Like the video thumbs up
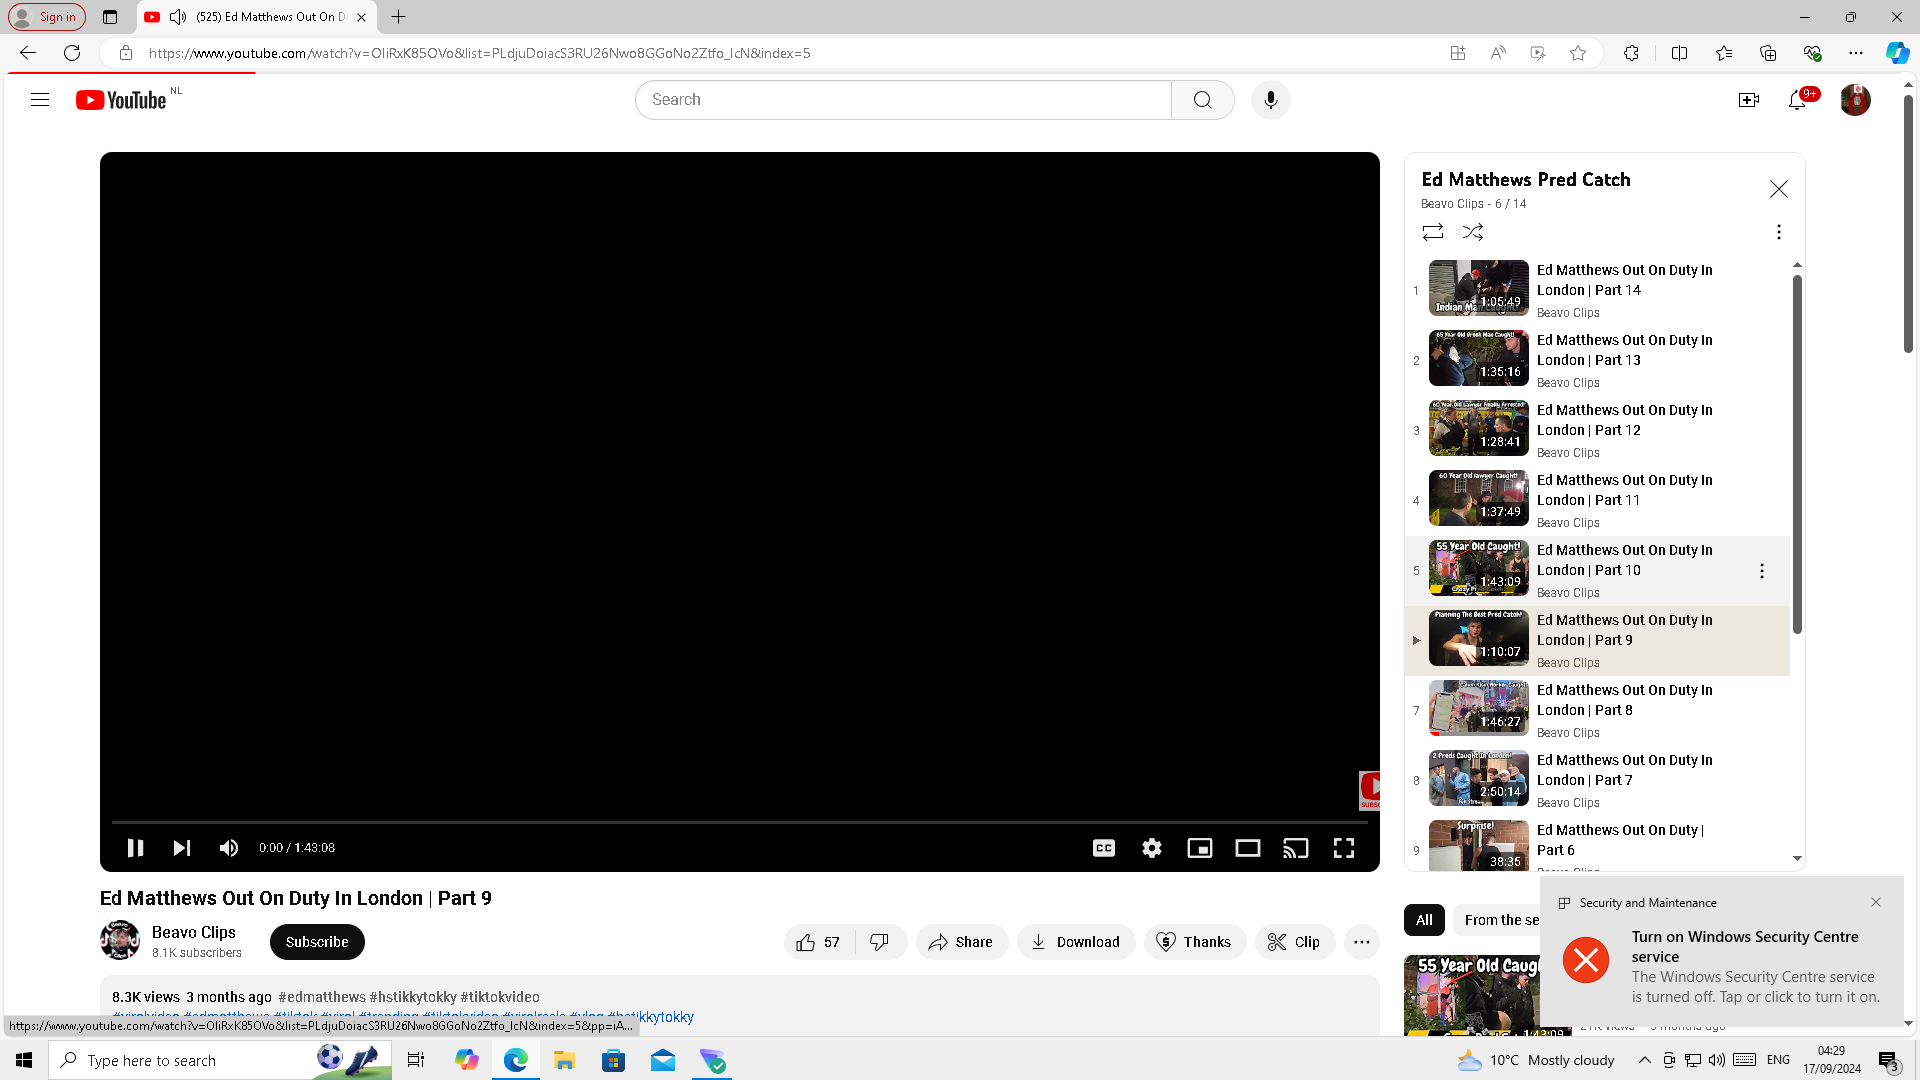 point(819,942)
